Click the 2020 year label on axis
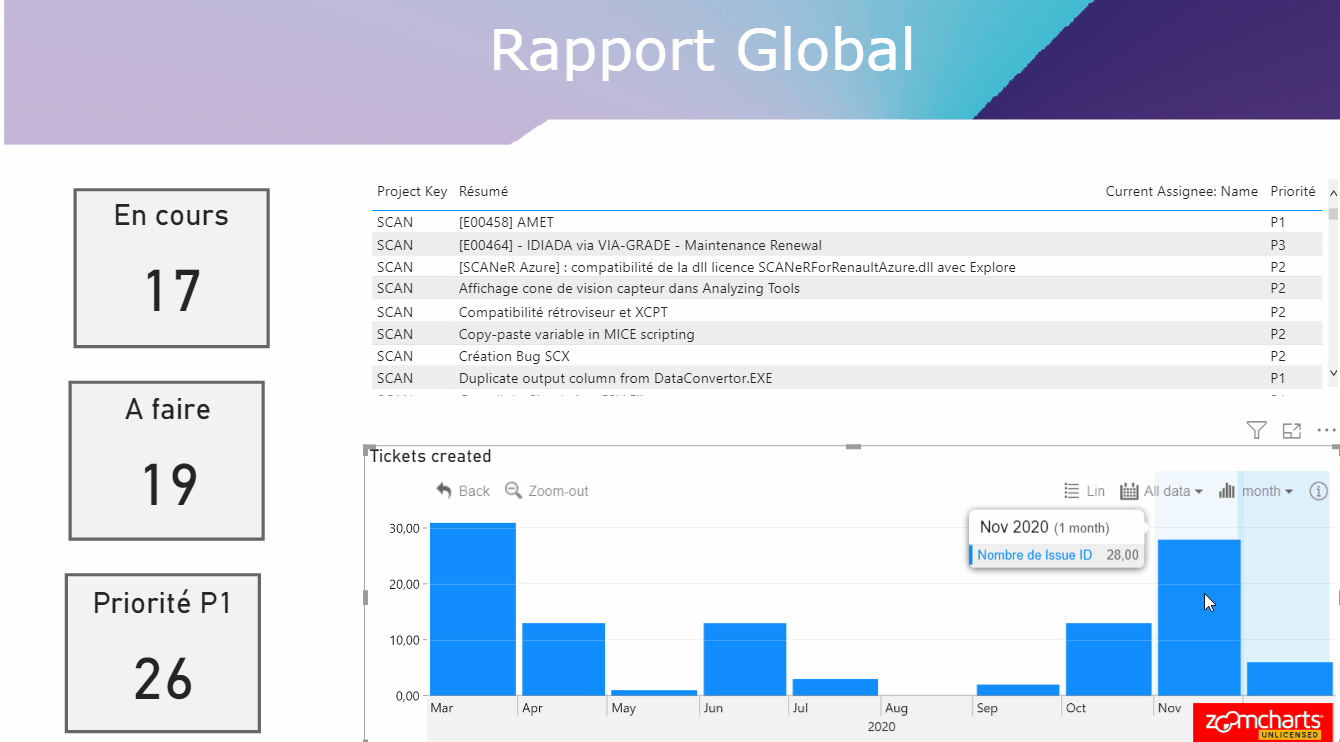1340x742 pixels. pyautogui.click(x=881, y=727)
